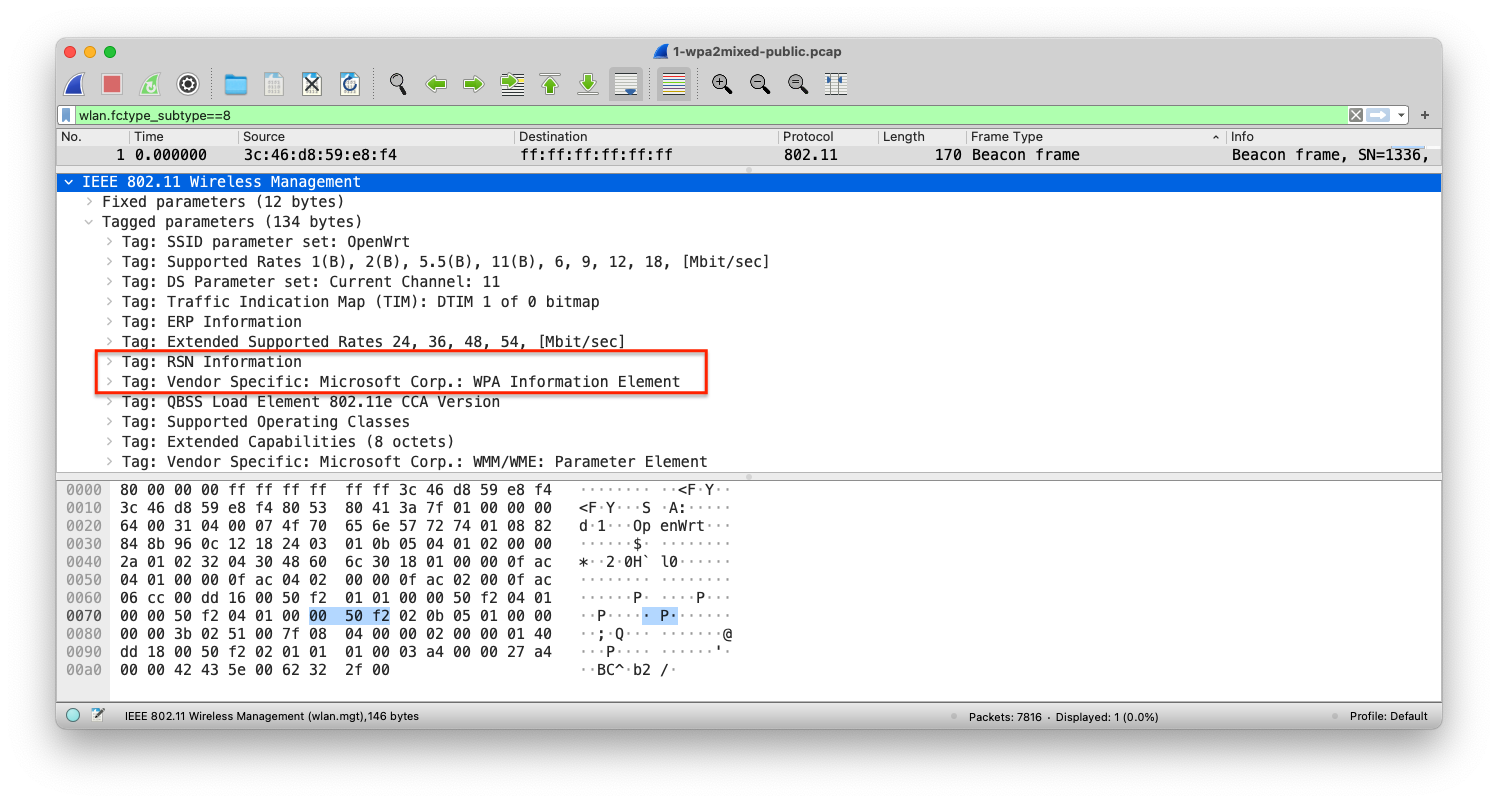Click the Find packet magnifier icon

click(x=398, y=84)
